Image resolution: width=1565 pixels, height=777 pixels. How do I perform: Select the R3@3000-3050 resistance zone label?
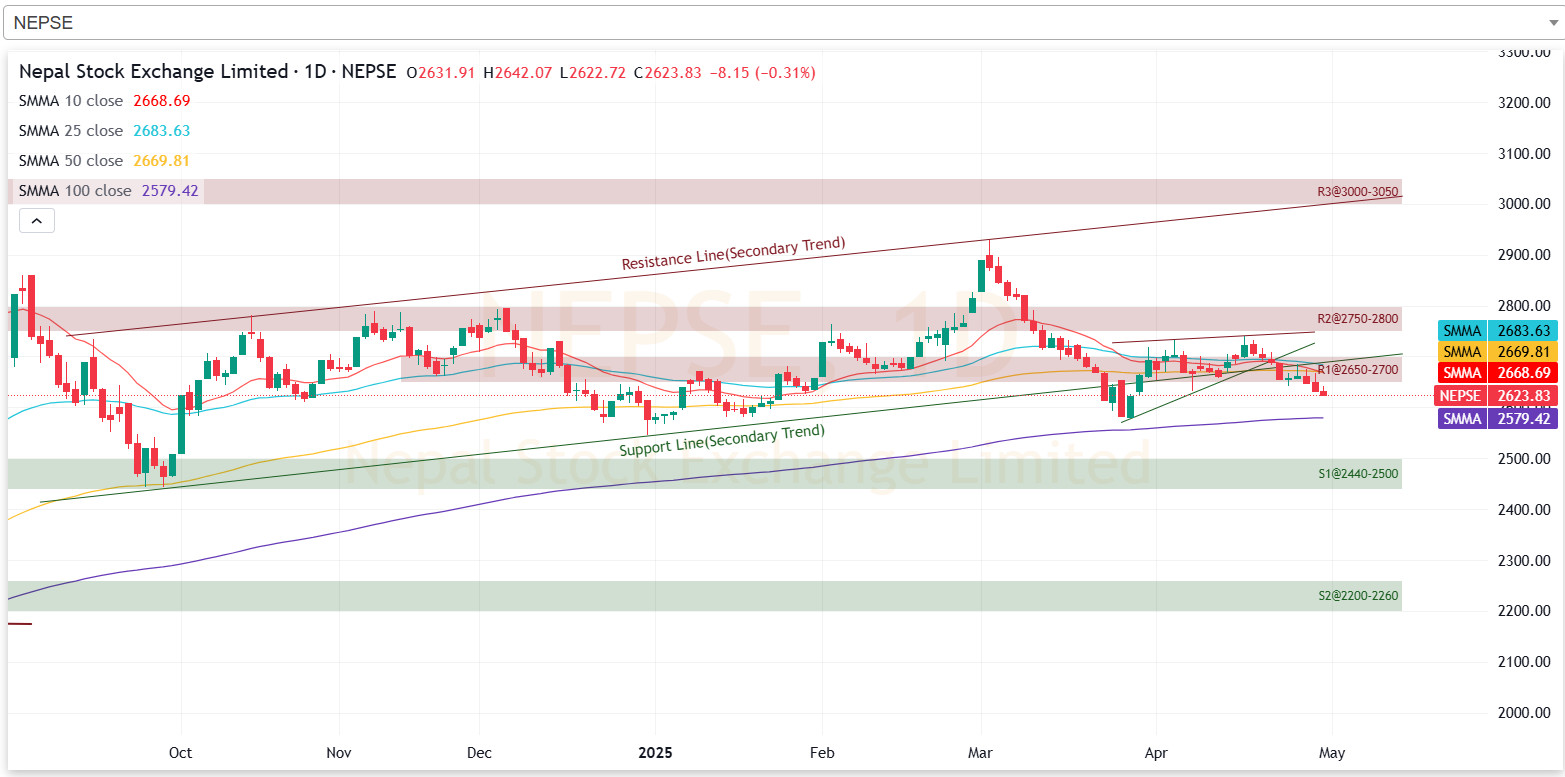pos(1357,192)
